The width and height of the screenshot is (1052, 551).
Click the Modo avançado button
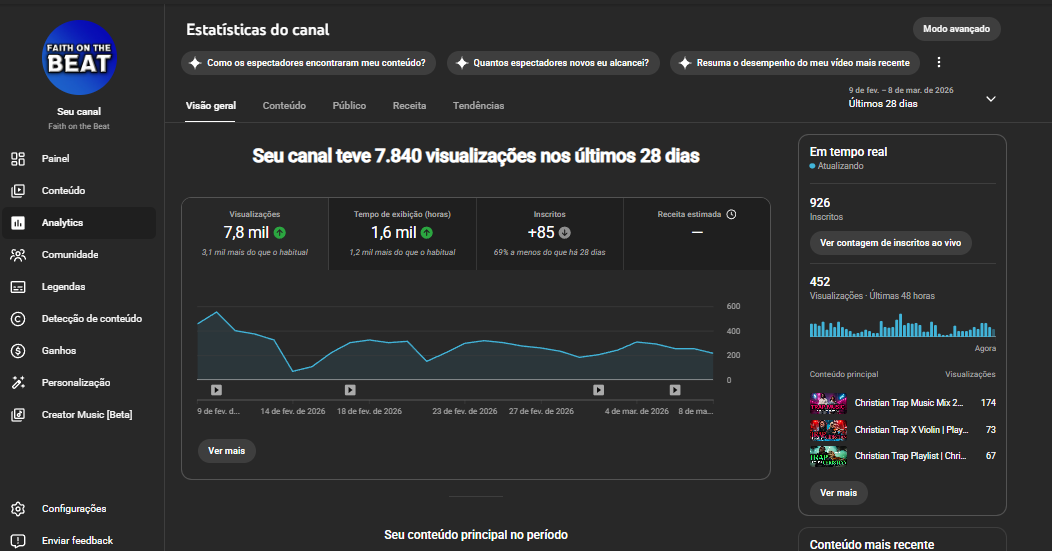tap(956, 29)
